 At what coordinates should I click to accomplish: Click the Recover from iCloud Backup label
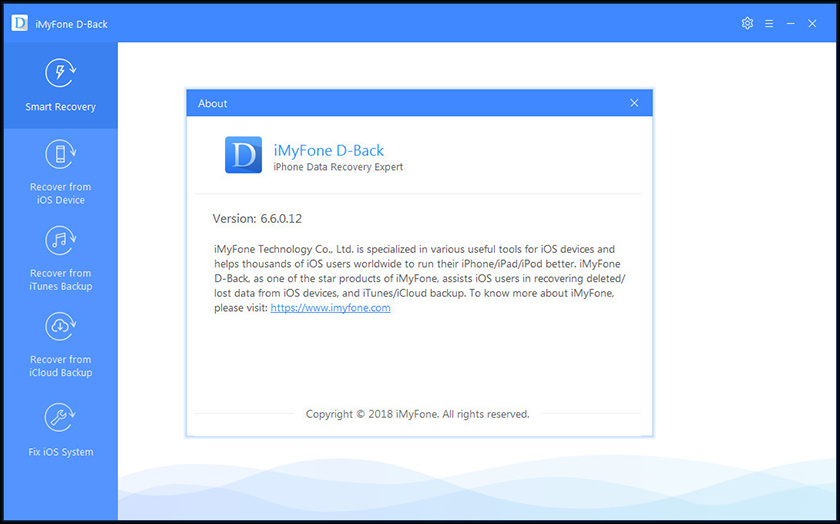[x=61, y=366]
